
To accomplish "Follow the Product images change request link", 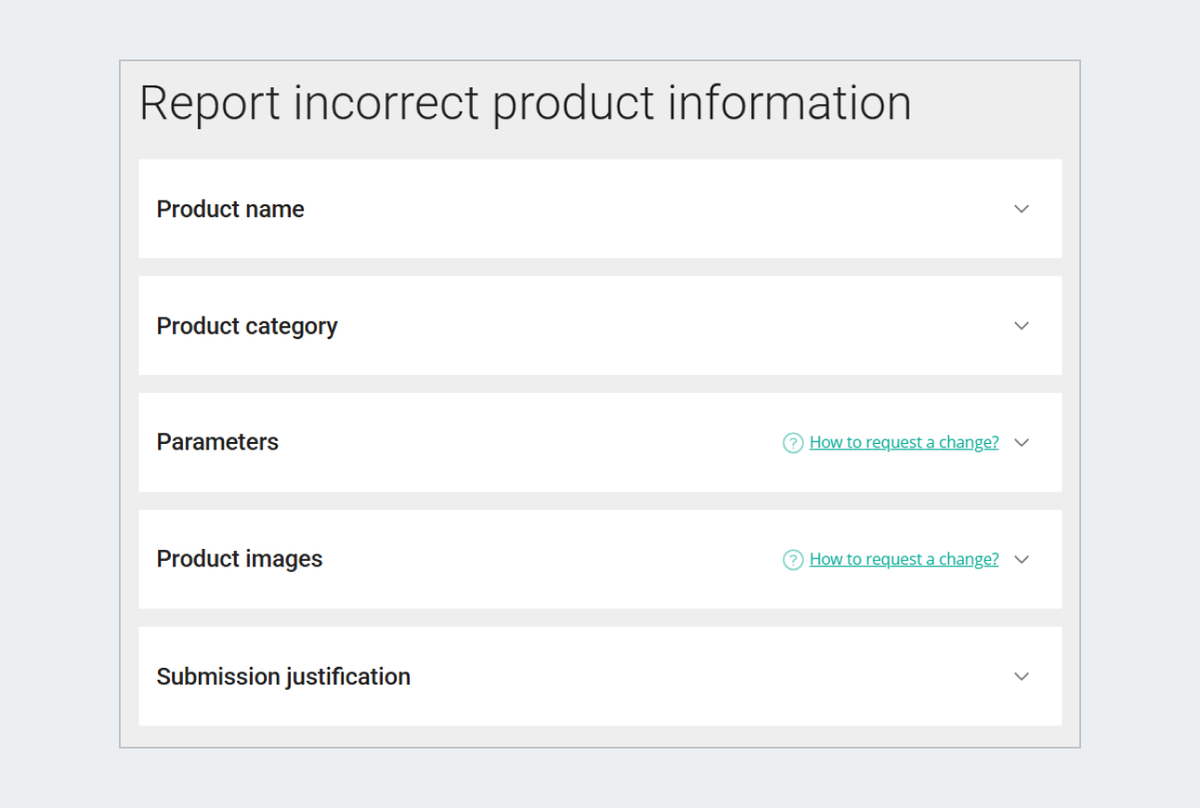I will click(903, 559).
